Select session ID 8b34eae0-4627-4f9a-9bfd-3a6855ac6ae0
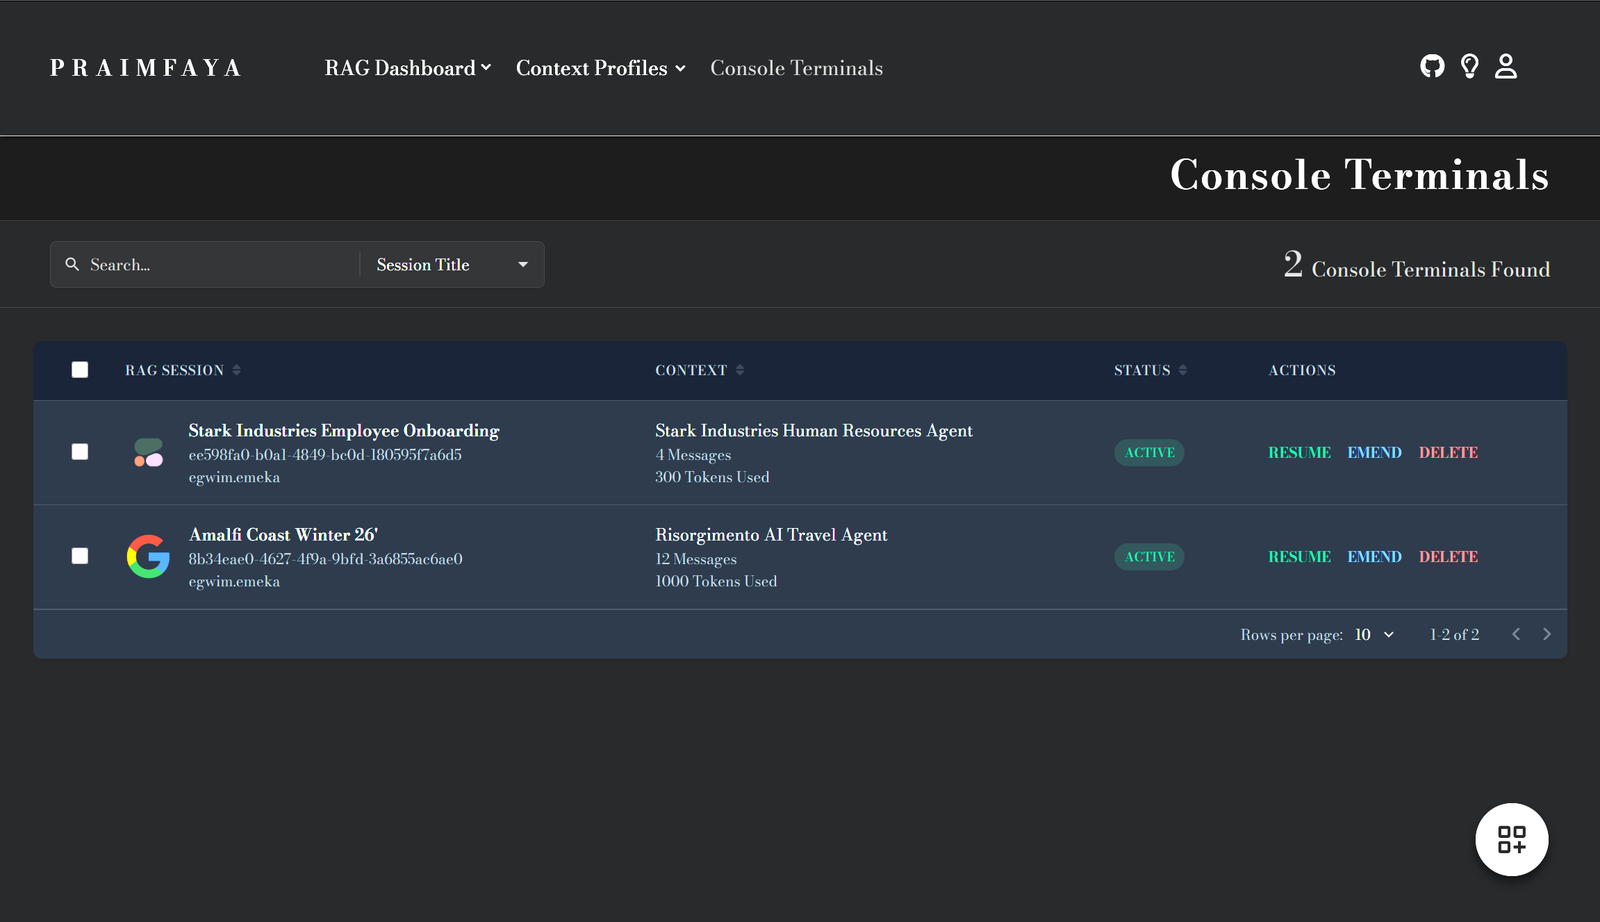Image resolution: width=1600 pixels, height=922 pixels. click(x=325, y=559)
